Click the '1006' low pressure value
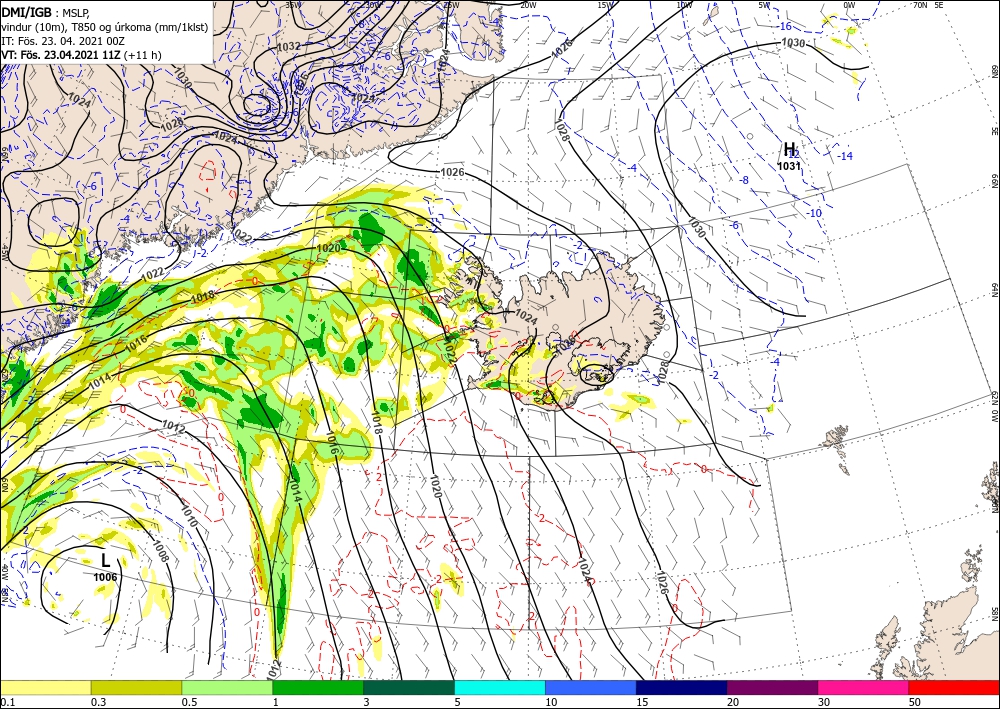Viewport: 1000px width, 709px height. 105,577
